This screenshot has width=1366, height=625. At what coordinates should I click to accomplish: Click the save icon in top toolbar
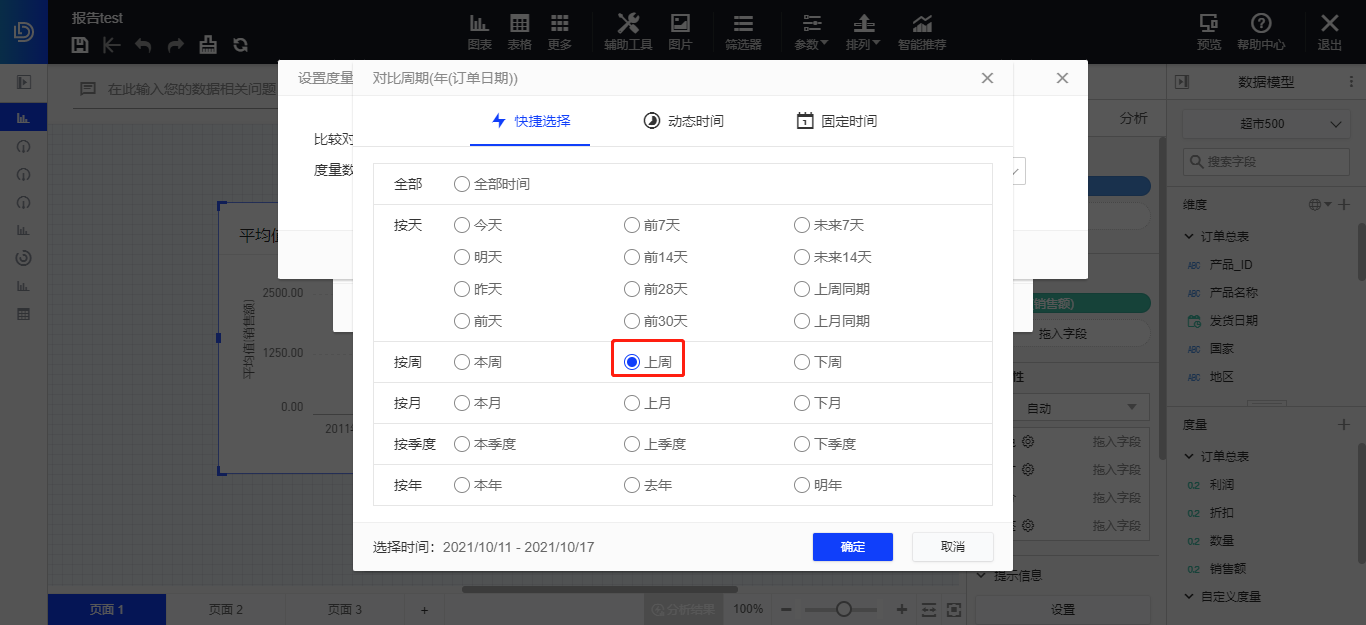81,44
